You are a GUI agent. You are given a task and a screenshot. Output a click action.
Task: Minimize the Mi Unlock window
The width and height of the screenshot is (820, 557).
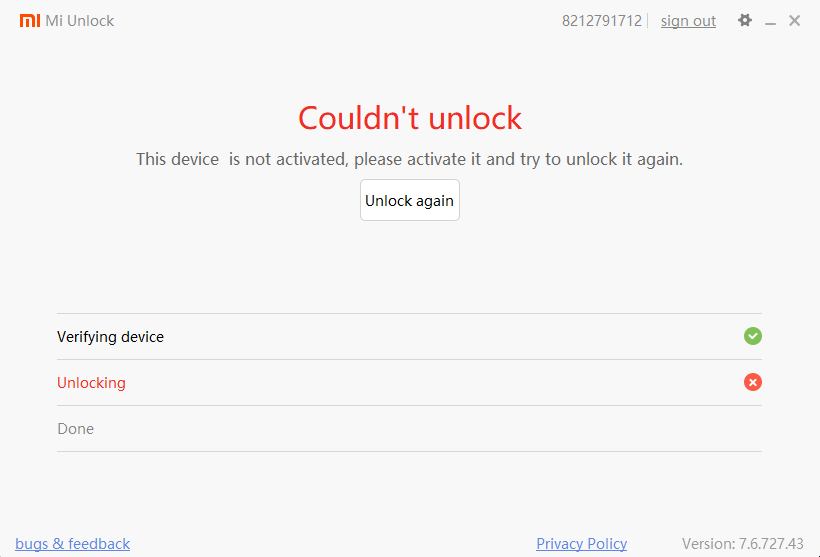[770, 23]
